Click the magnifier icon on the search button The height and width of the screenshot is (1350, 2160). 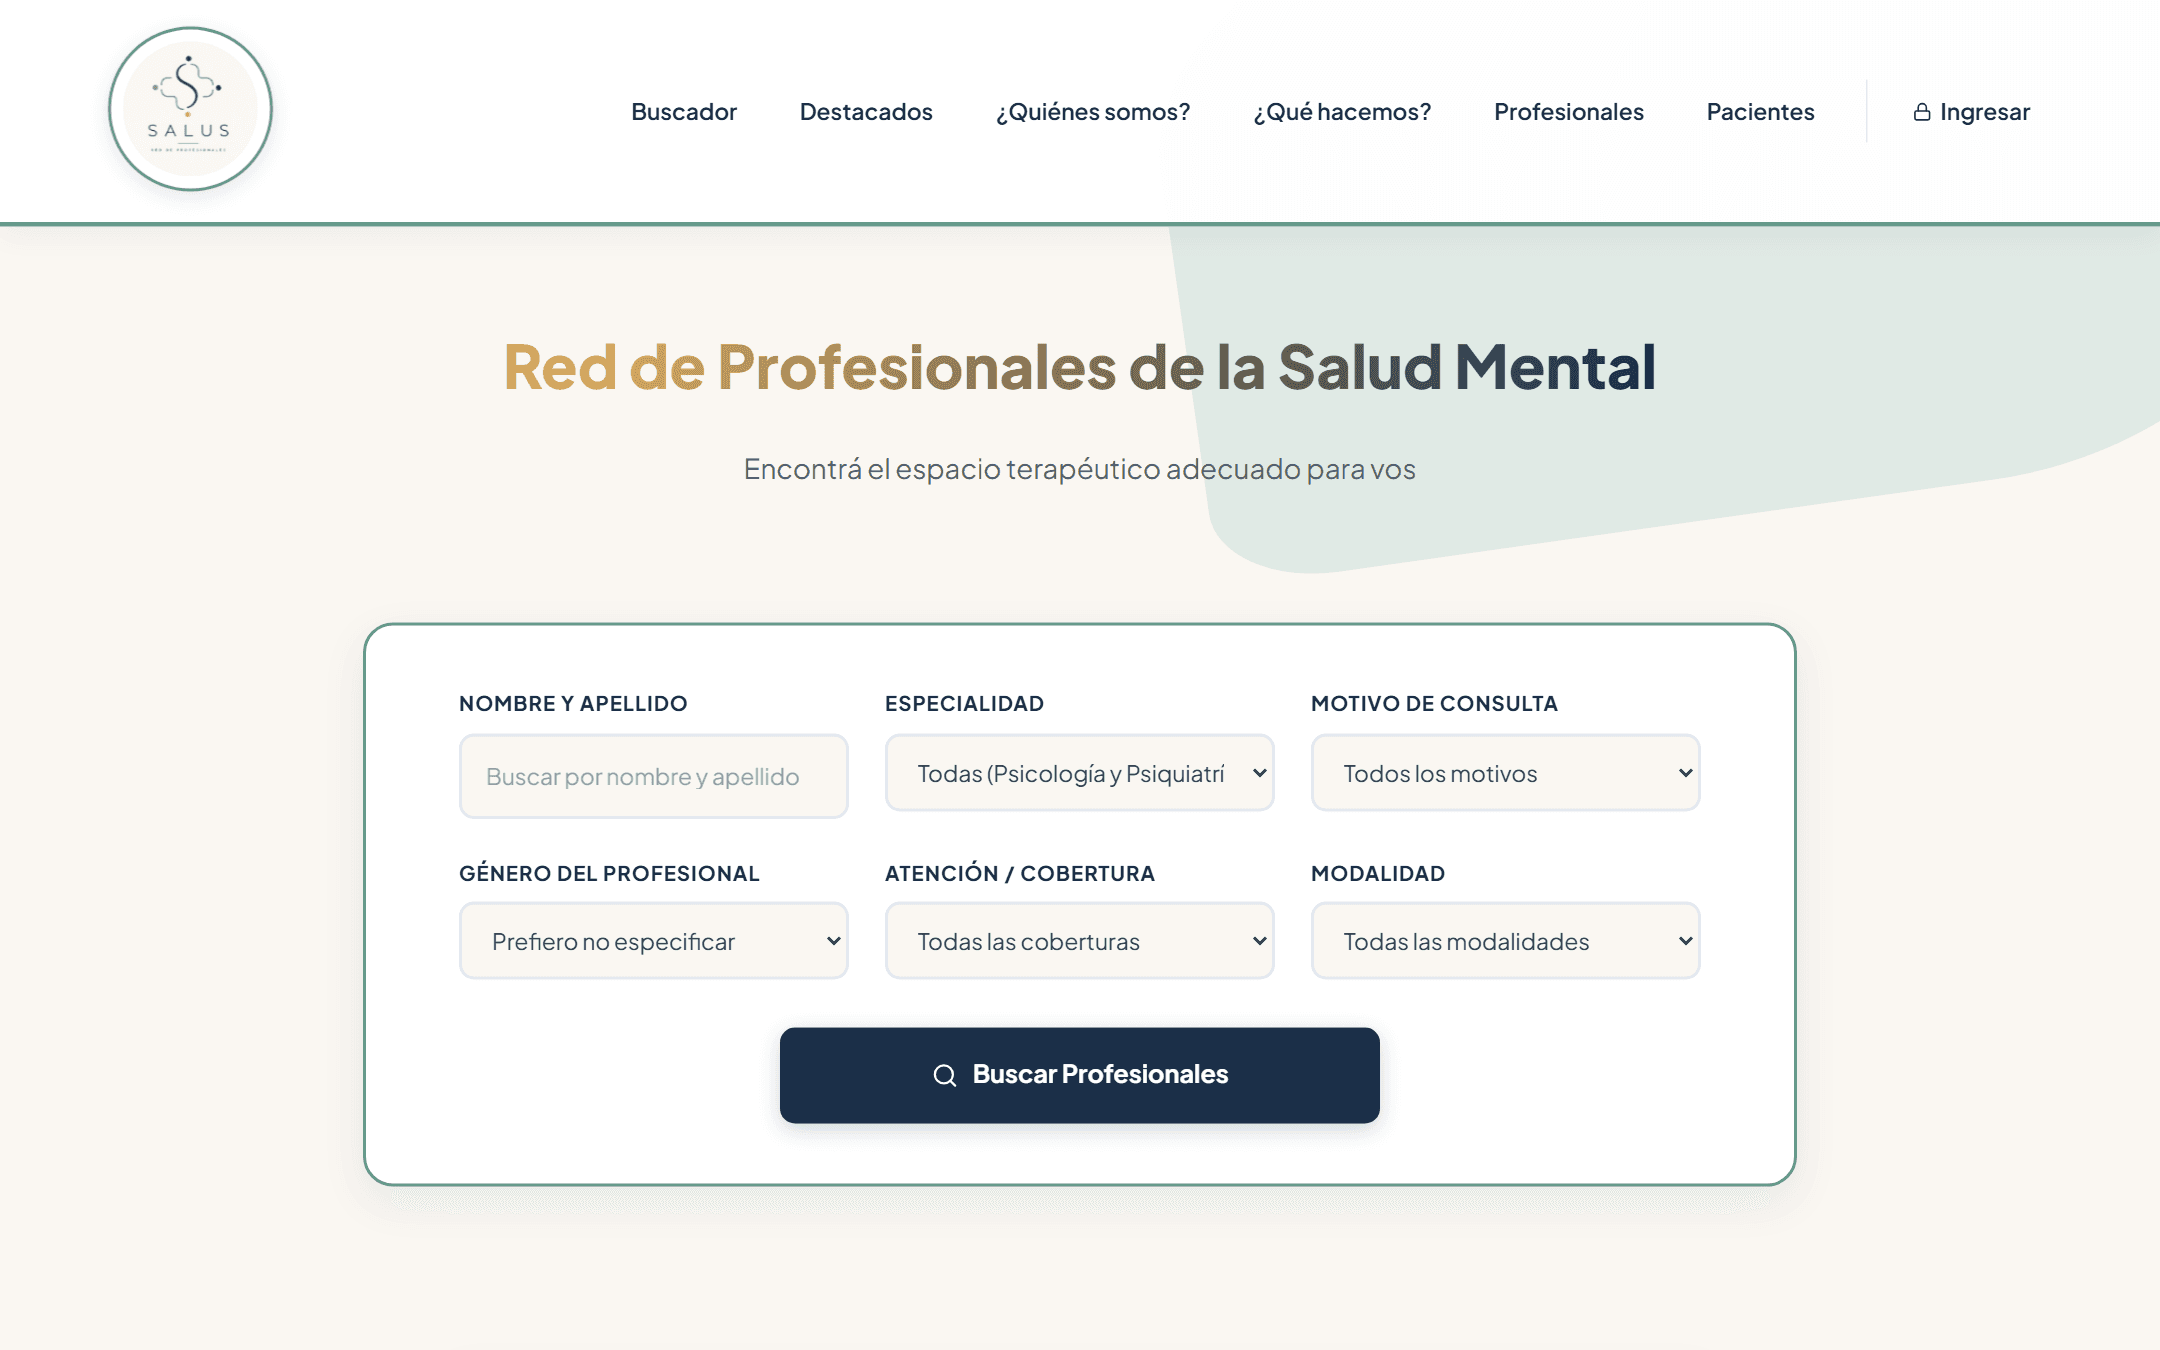(x=944, y=1075)
